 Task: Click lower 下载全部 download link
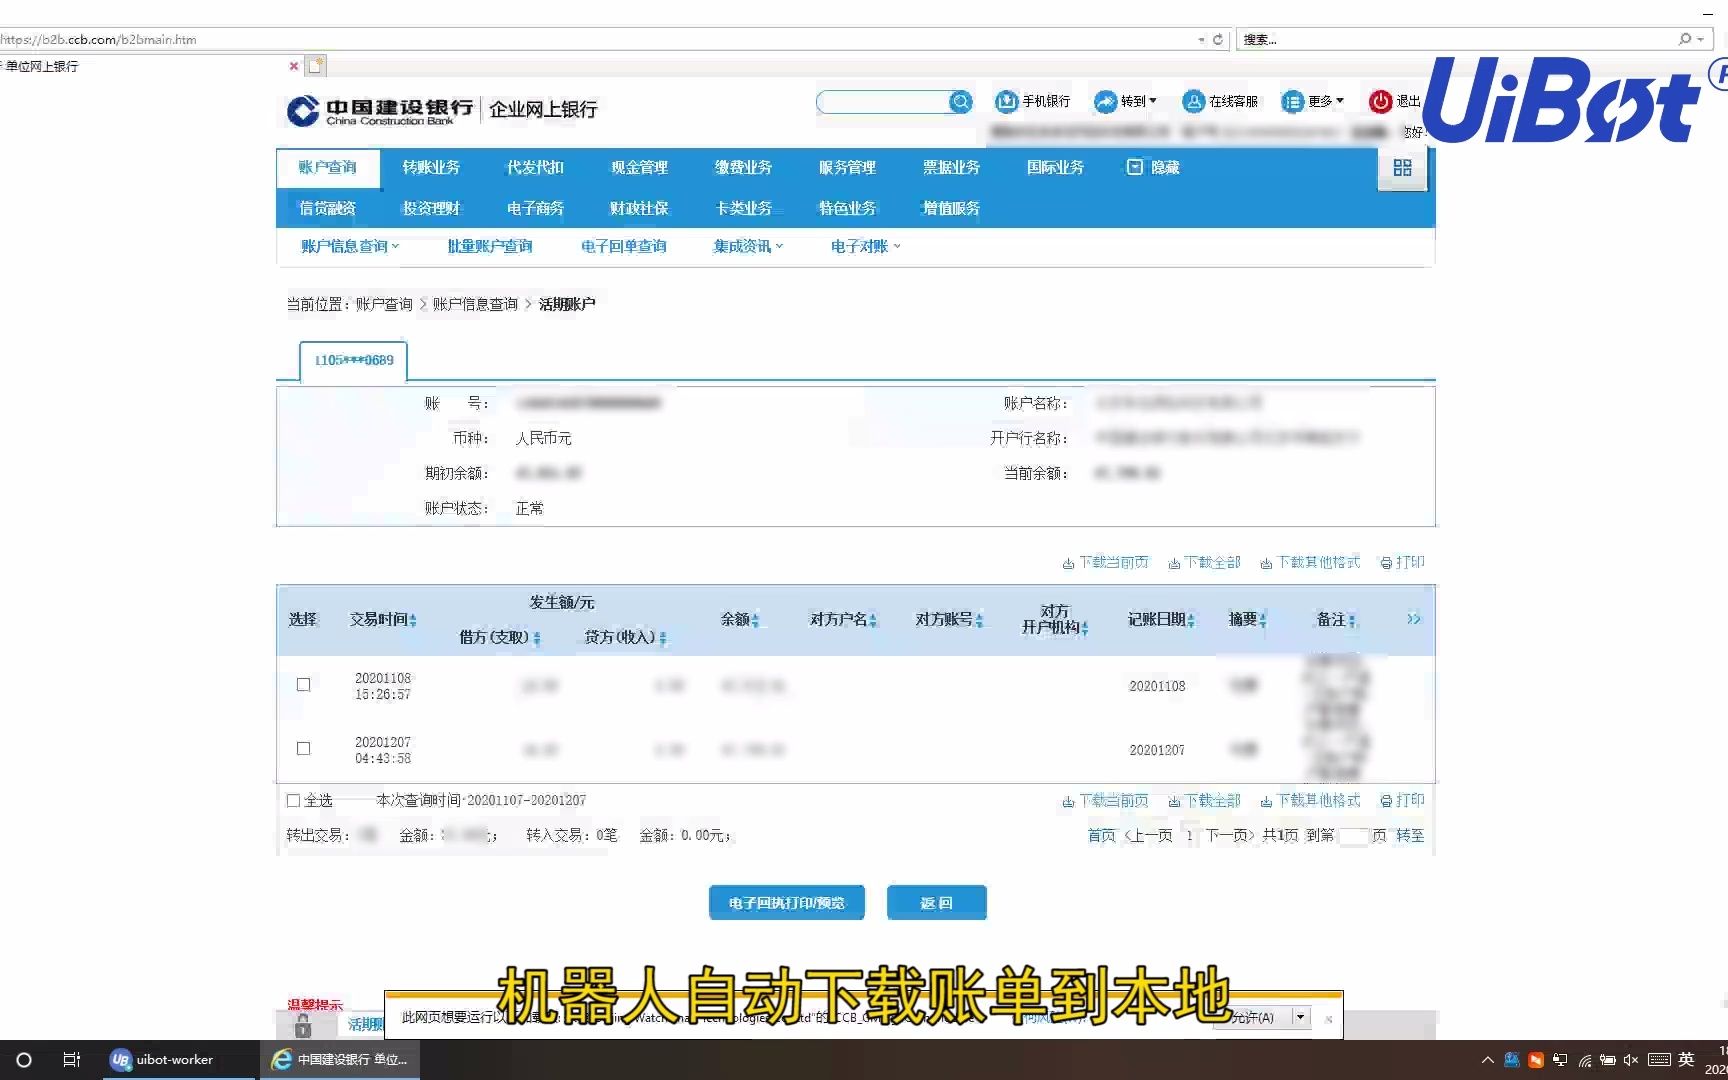(1204, 801)
